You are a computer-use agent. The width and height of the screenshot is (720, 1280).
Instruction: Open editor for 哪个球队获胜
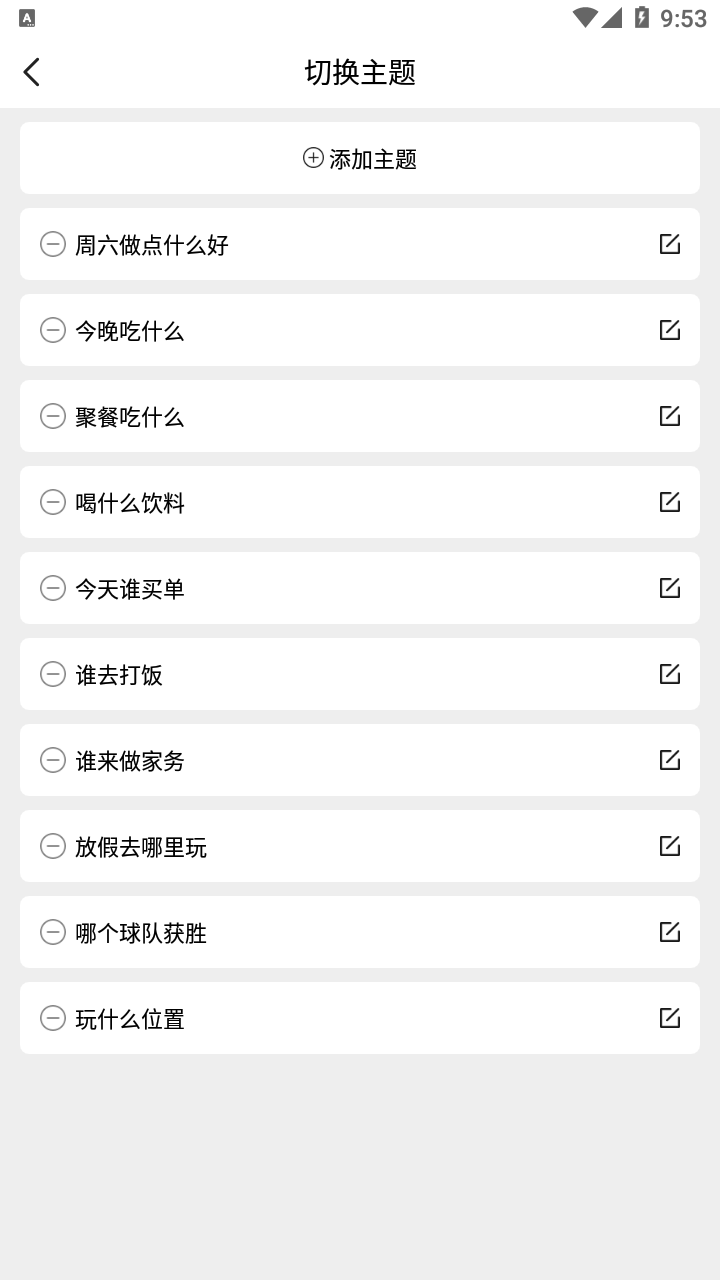tap(669, 932)
